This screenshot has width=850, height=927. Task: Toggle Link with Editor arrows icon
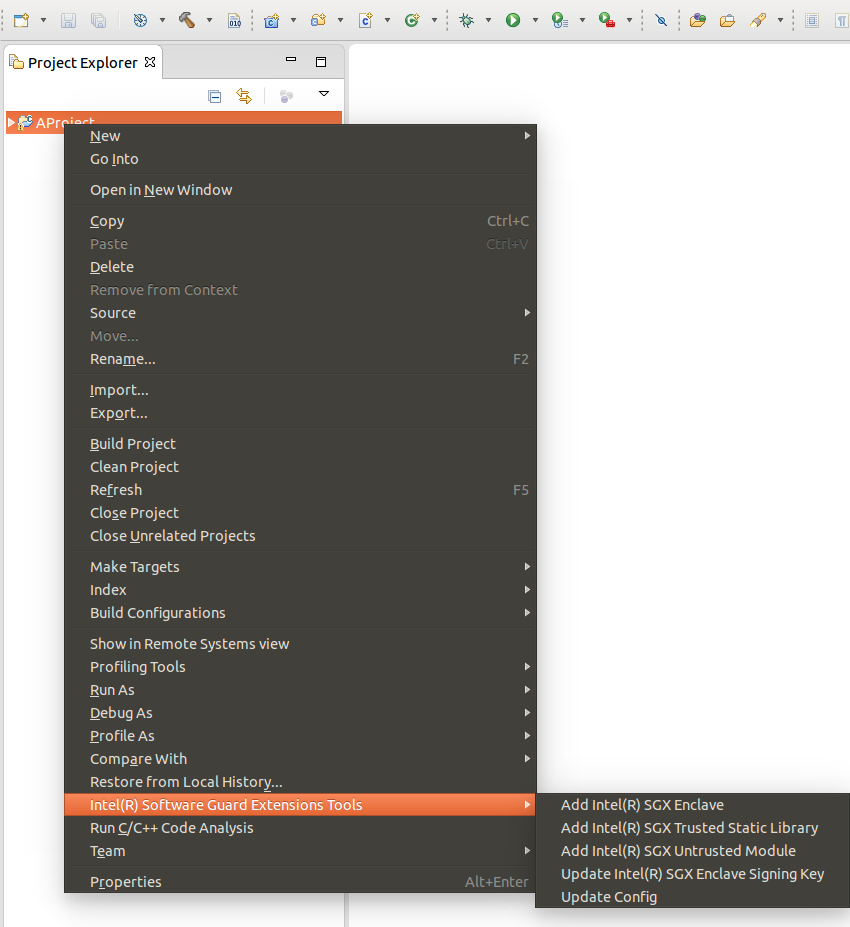243,96
